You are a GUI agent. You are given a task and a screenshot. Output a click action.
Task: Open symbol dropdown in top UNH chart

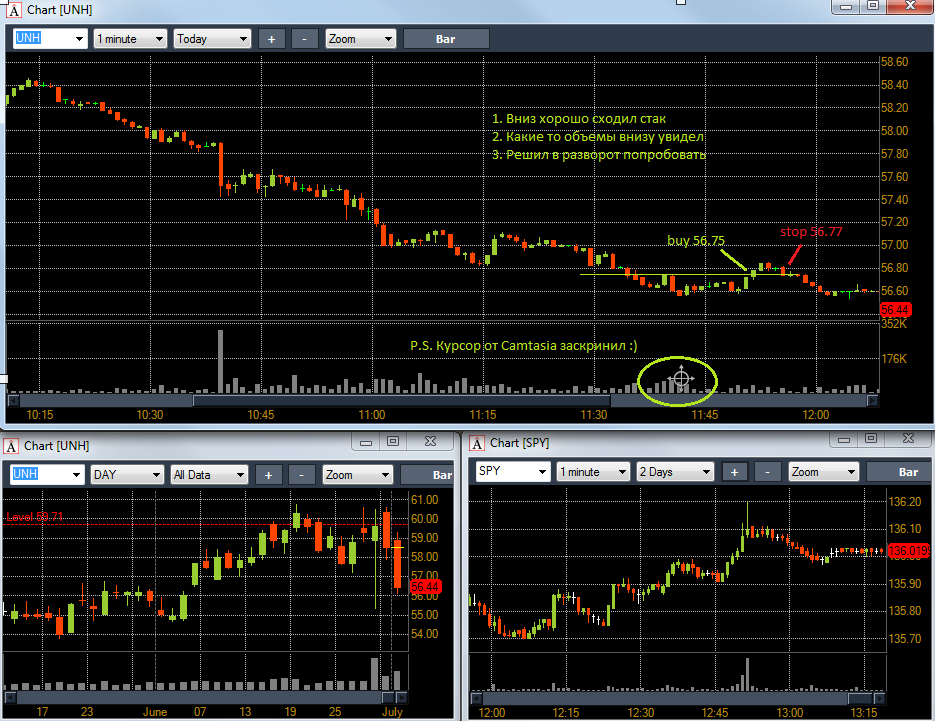click(x=79, y=39)
